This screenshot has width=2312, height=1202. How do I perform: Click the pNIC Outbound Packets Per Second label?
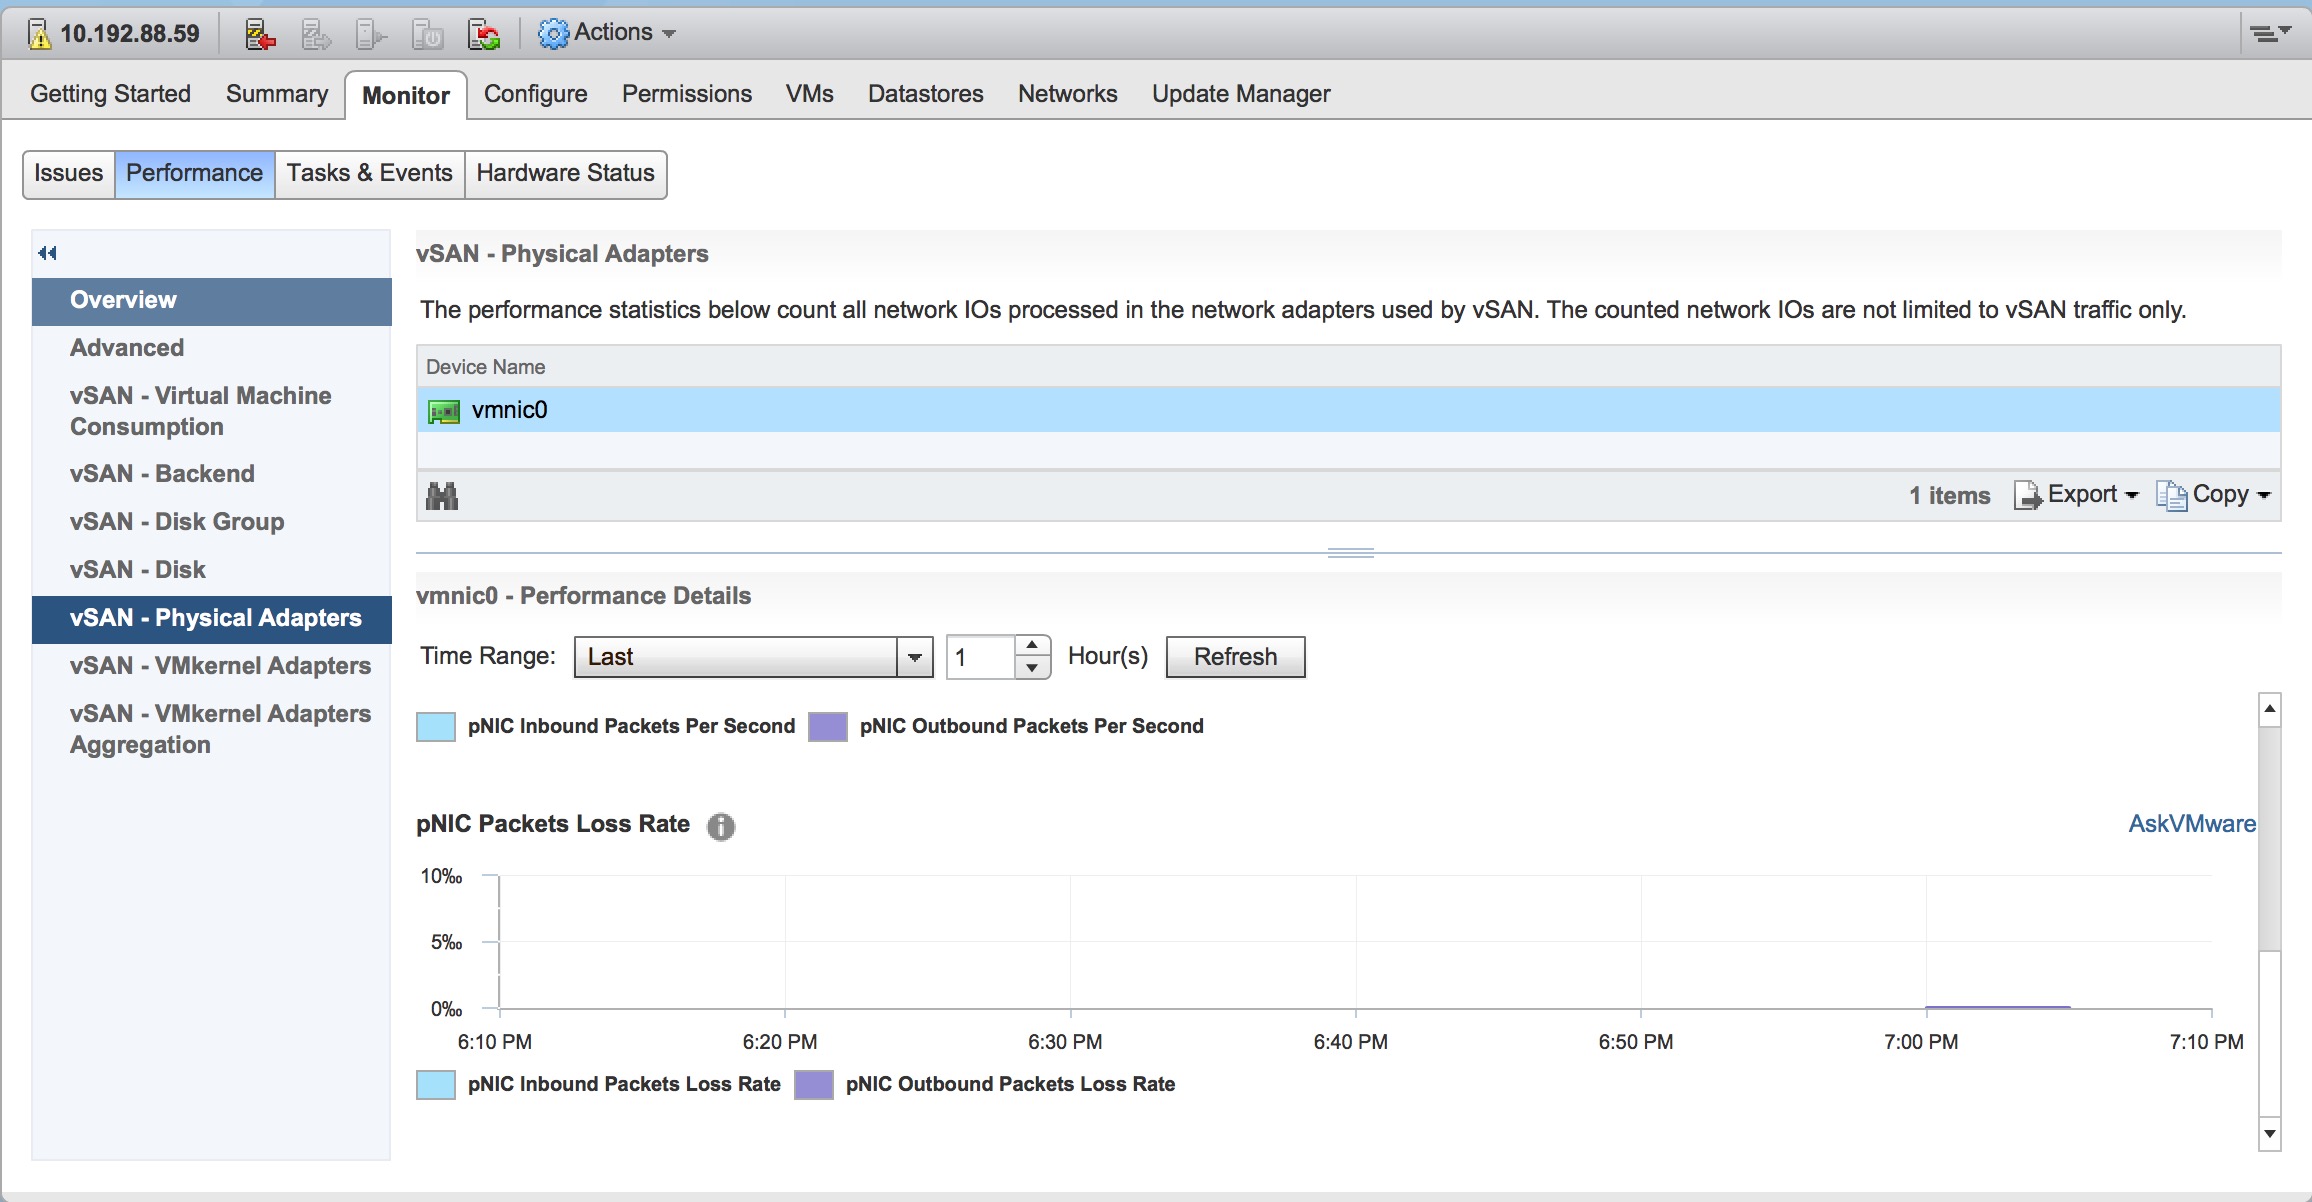click(1032, 727)
